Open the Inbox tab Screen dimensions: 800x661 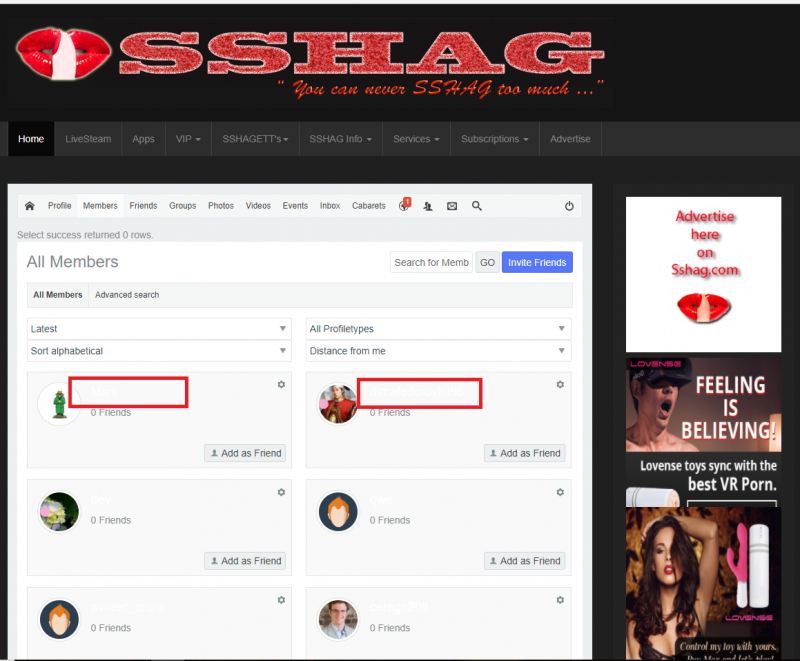coord(330,206)
